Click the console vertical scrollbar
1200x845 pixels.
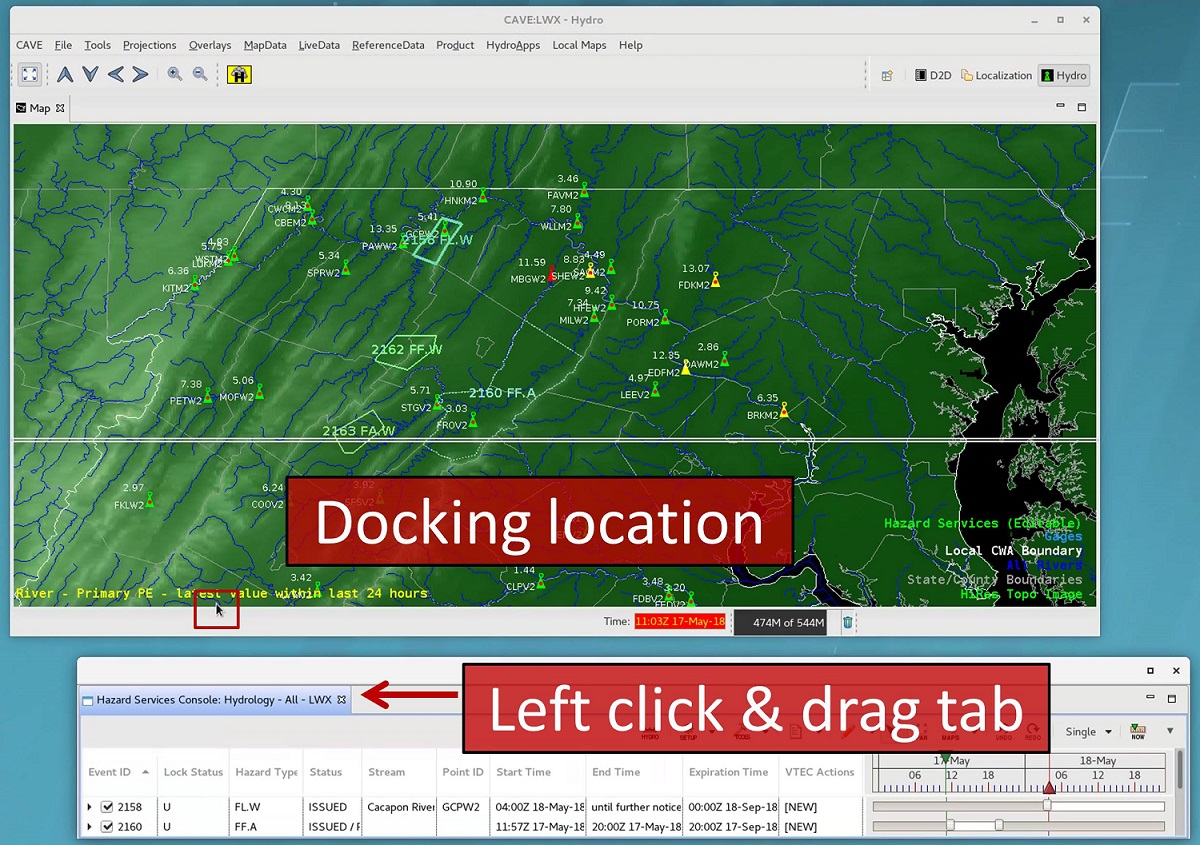(x=1180, y=771)
